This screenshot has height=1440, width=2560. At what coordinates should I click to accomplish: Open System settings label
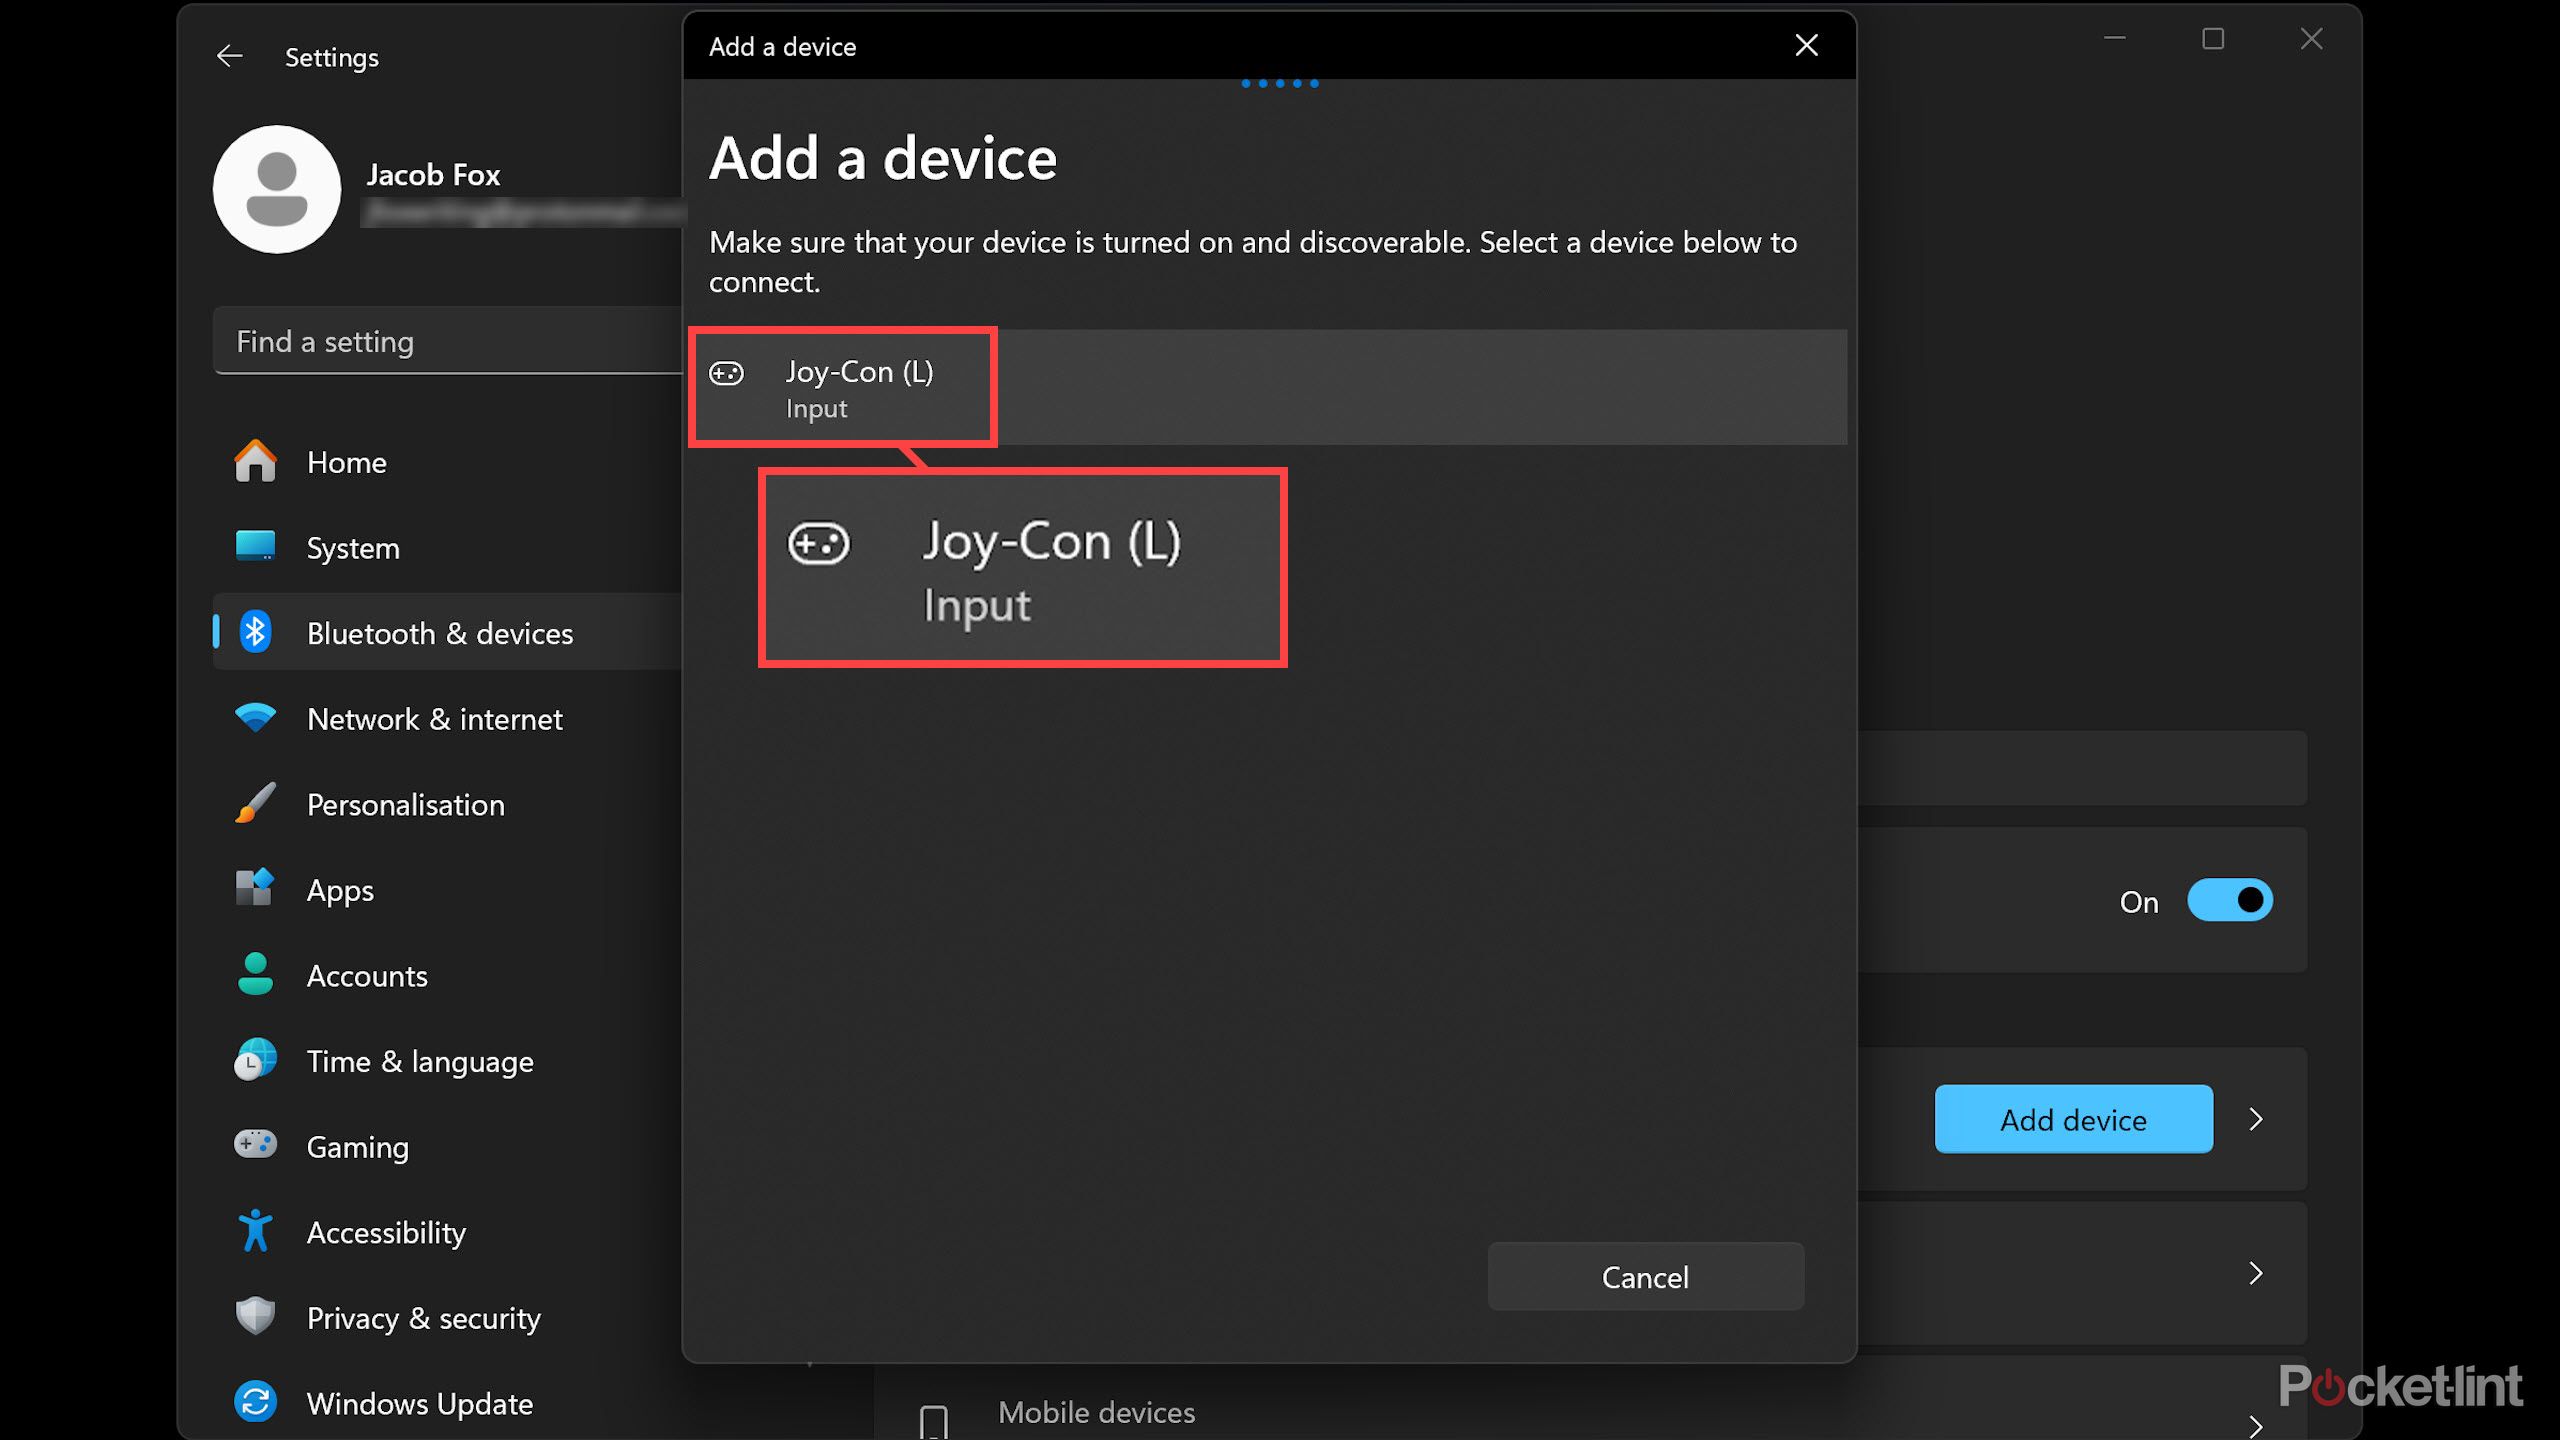coord(353,548)
